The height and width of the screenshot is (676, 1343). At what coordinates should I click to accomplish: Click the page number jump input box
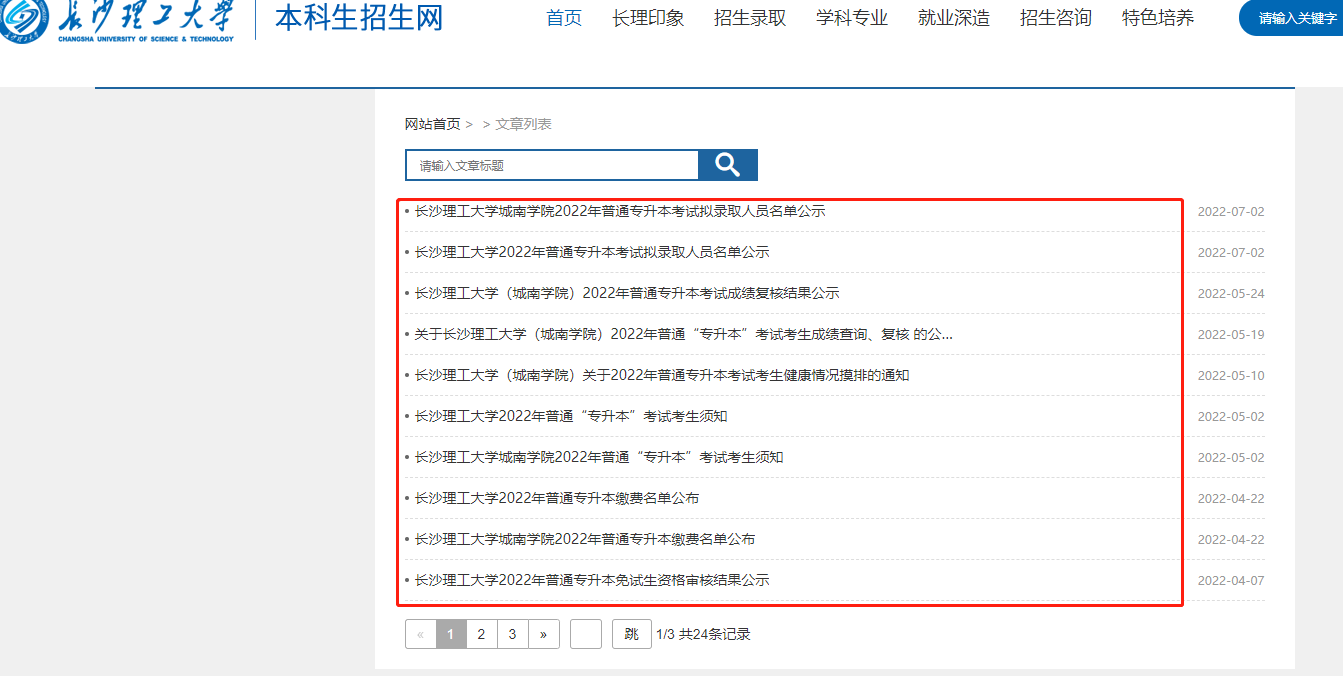pyautogui.click(x=586, y=634)
